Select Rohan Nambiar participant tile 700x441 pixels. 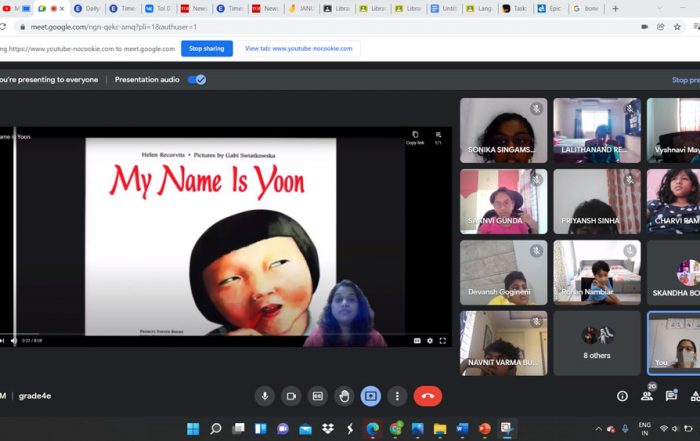tap(597, 272)
